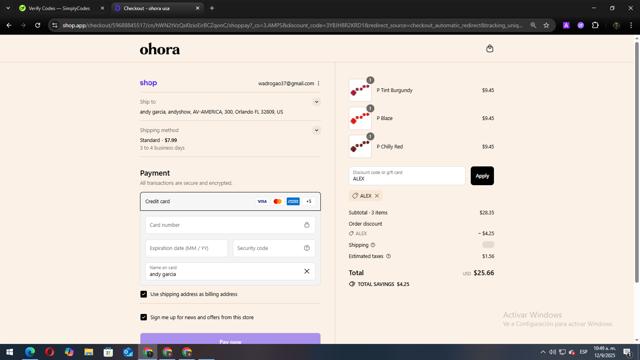Open account options menu beside the email
This screenshot has height=360, width=640.
[318, 83]
